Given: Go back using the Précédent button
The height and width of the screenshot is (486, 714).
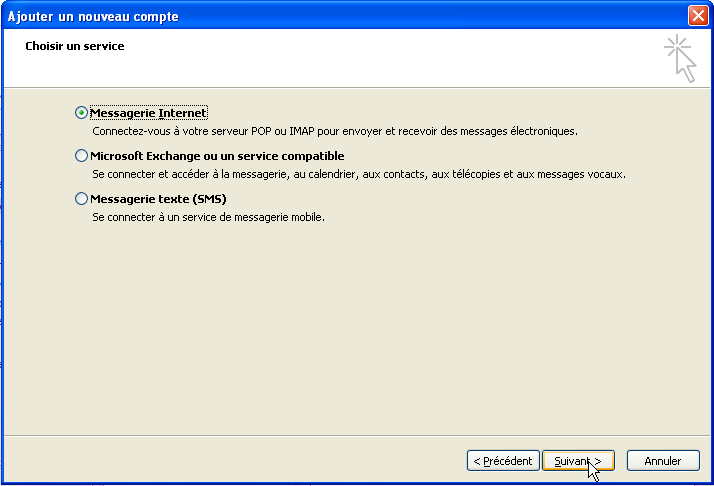Looking at the screenshot, I should click(503, 460).
